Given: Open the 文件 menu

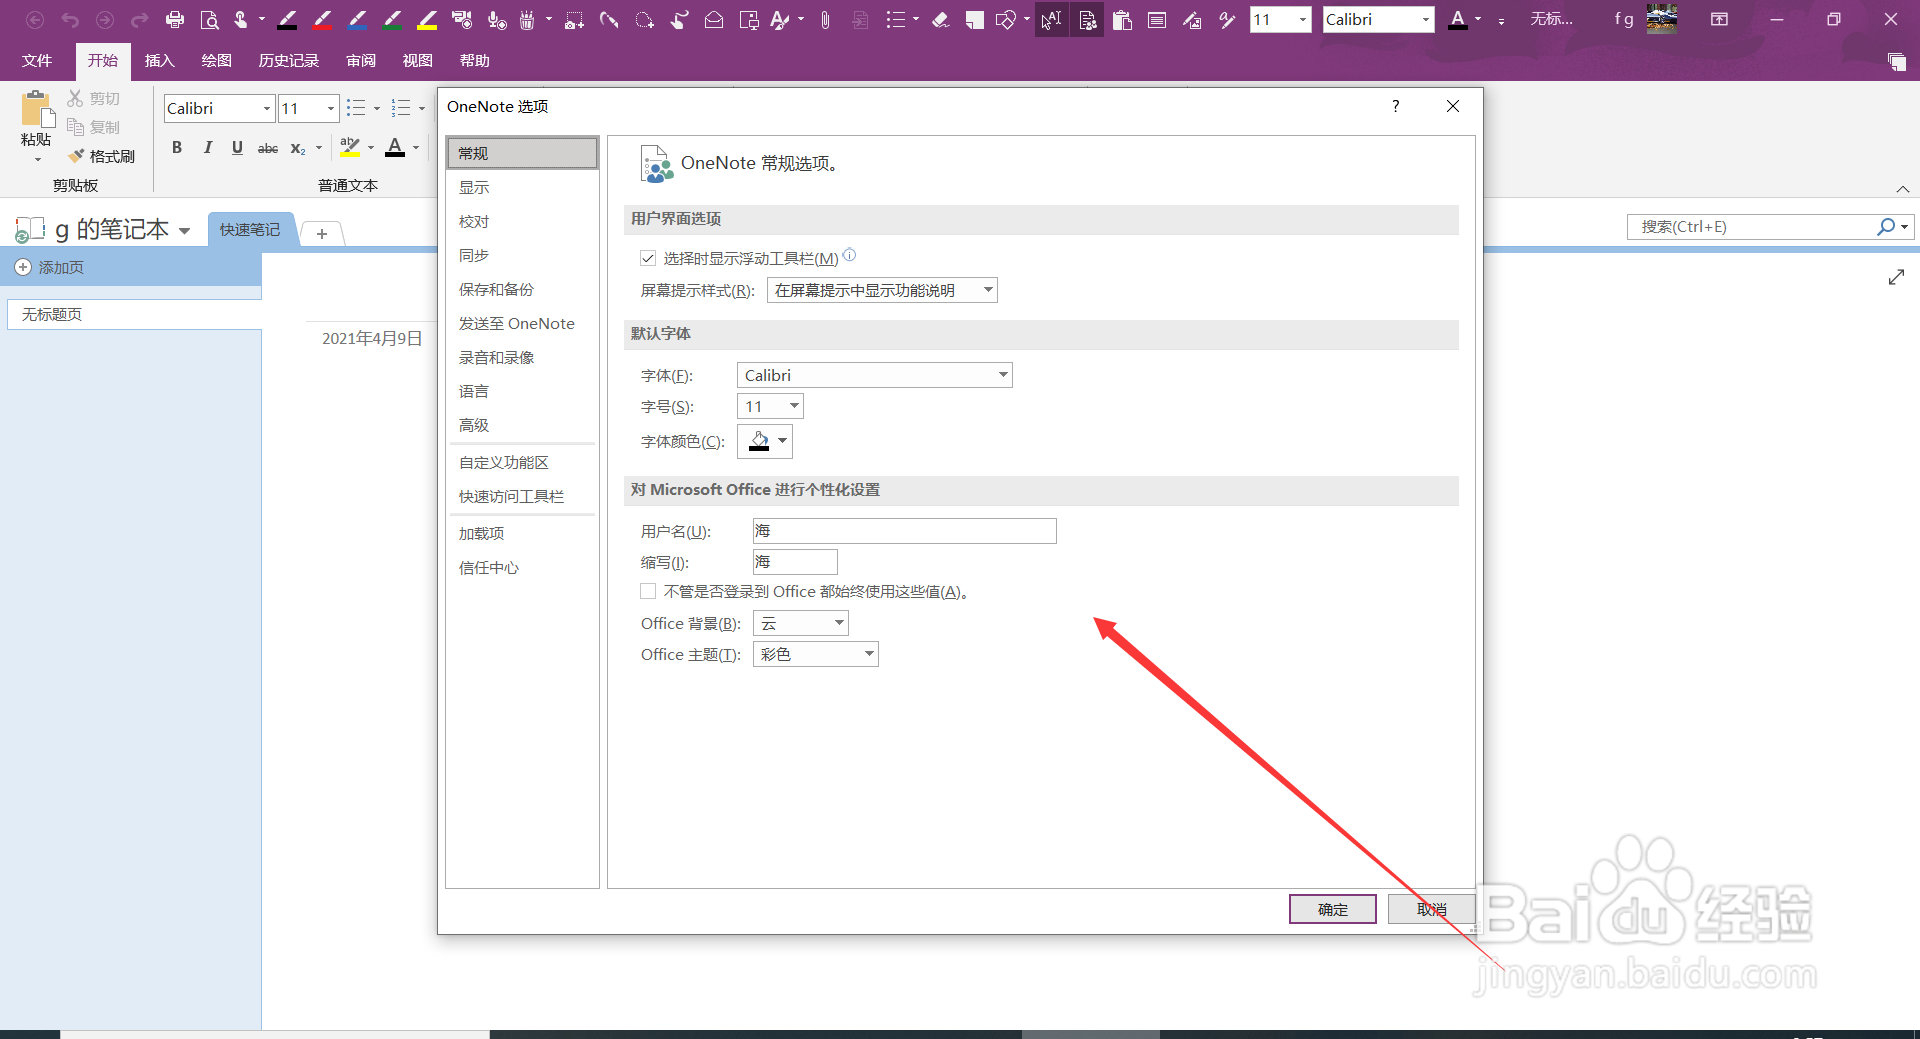Looking at the screenshot, I should click(x=37, y=61).
